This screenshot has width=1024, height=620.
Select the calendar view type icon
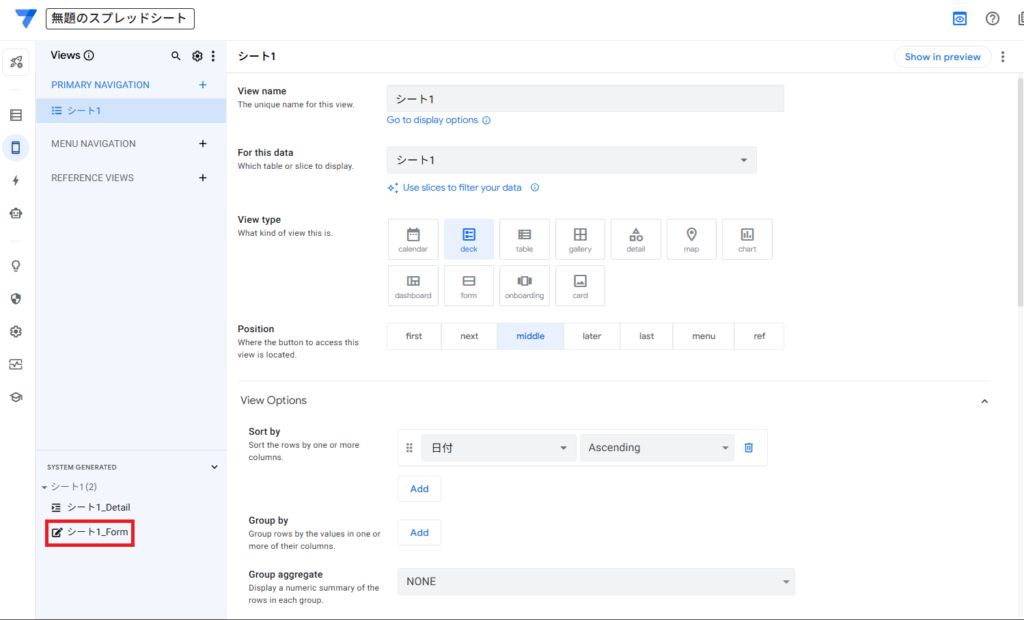pyautogui.click(x=413, y=239)
